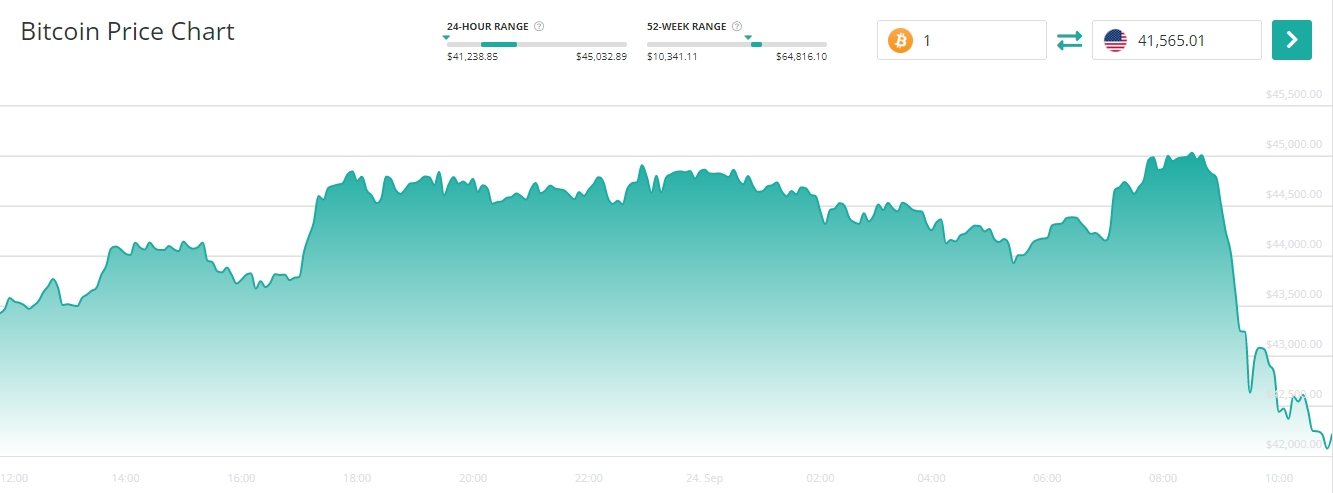This screenshot has width=1333, height=493.
Task: Click the 06:00 time axis label
Action: click(x=1047, y=478)
